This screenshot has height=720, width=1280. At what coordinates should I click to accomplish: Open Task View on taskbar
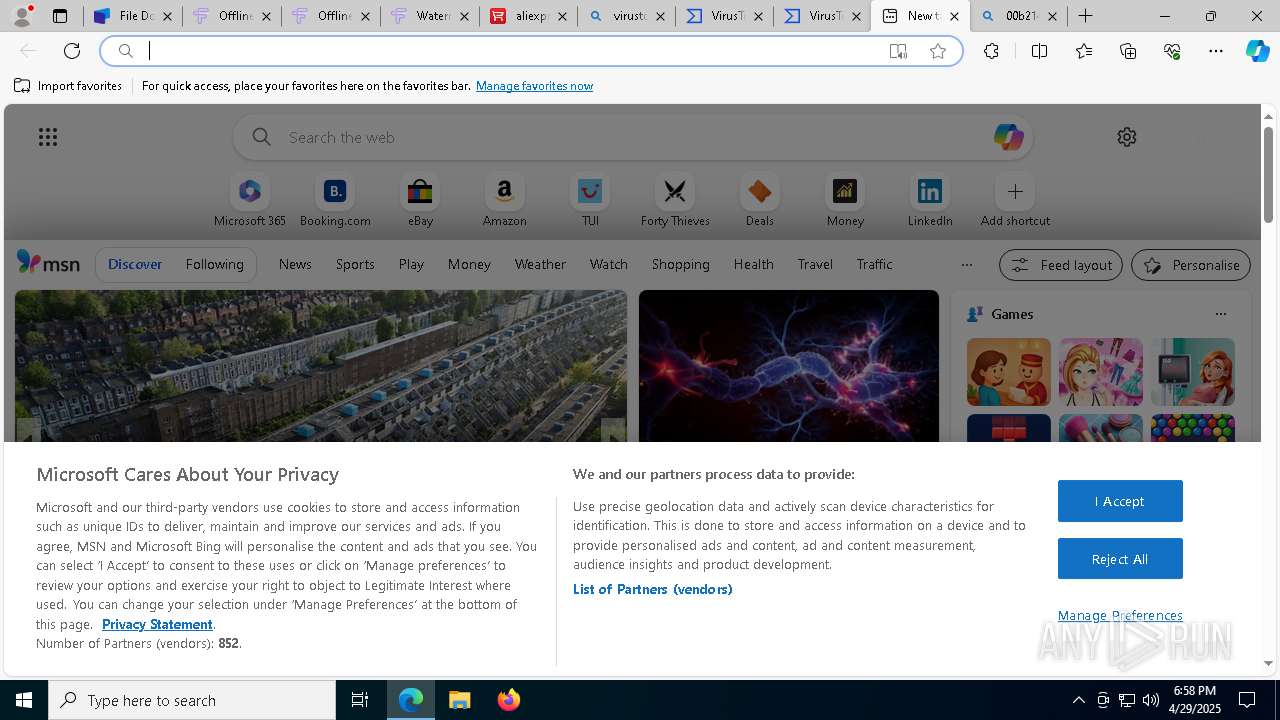[x=360, y=700]
